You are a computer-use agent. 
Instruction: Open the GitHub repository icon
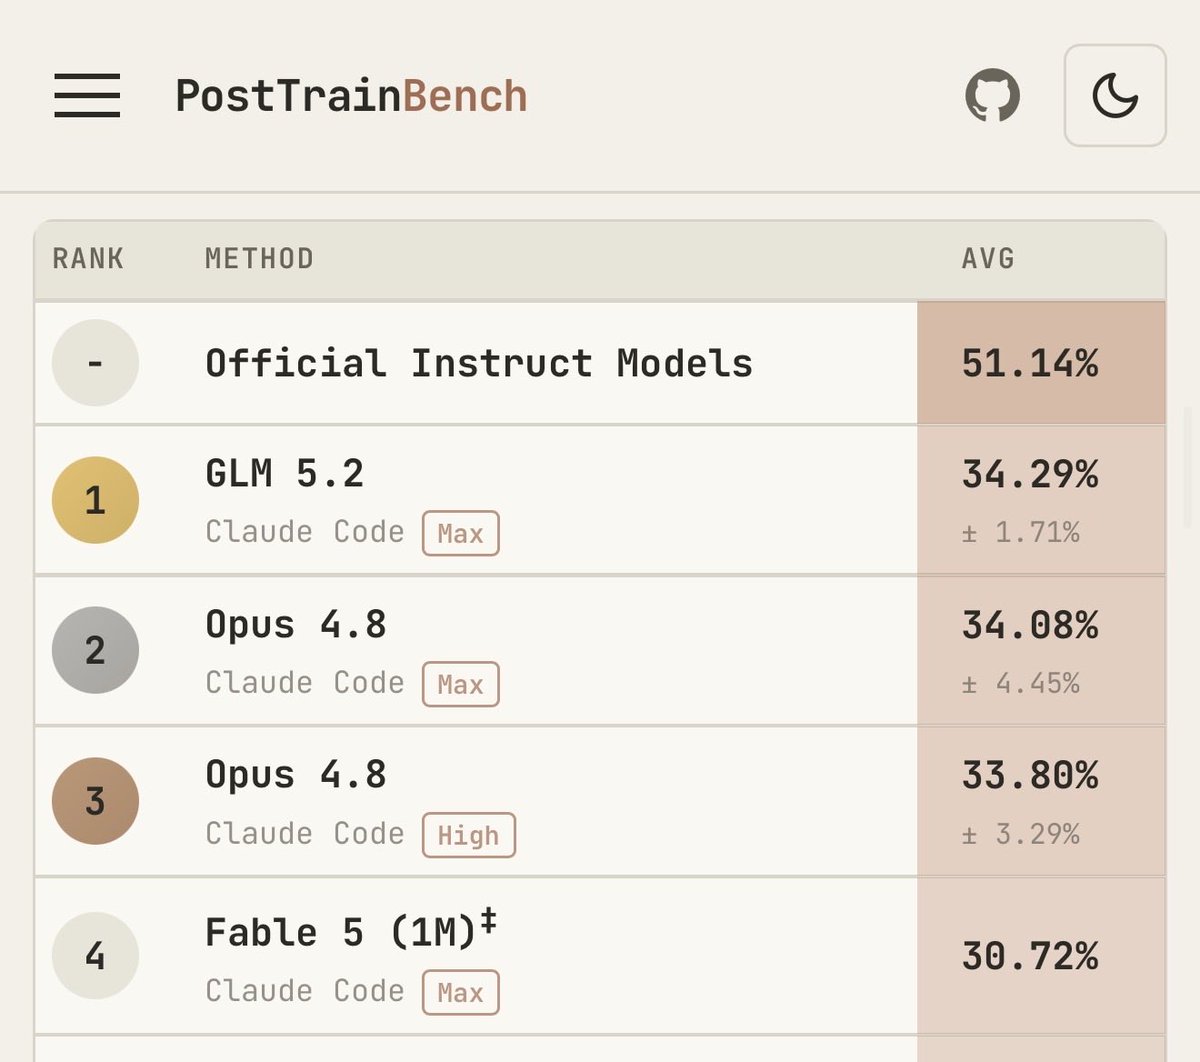click(x=992, y=96)
